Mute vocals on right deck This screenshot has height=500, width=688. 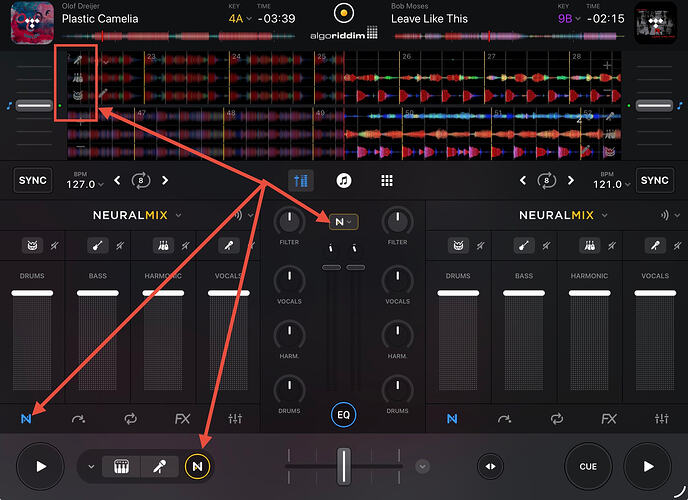678,246
